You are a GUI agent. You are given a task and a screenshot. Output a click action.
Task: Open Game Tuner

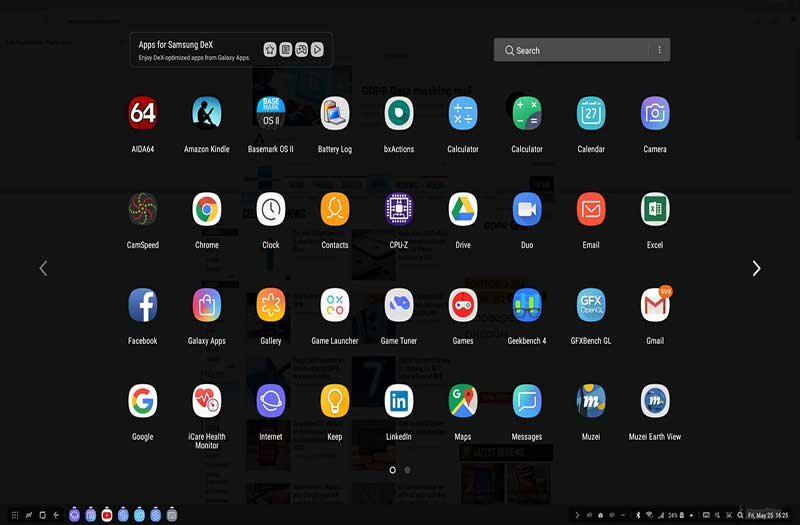(x=398, y=305)
